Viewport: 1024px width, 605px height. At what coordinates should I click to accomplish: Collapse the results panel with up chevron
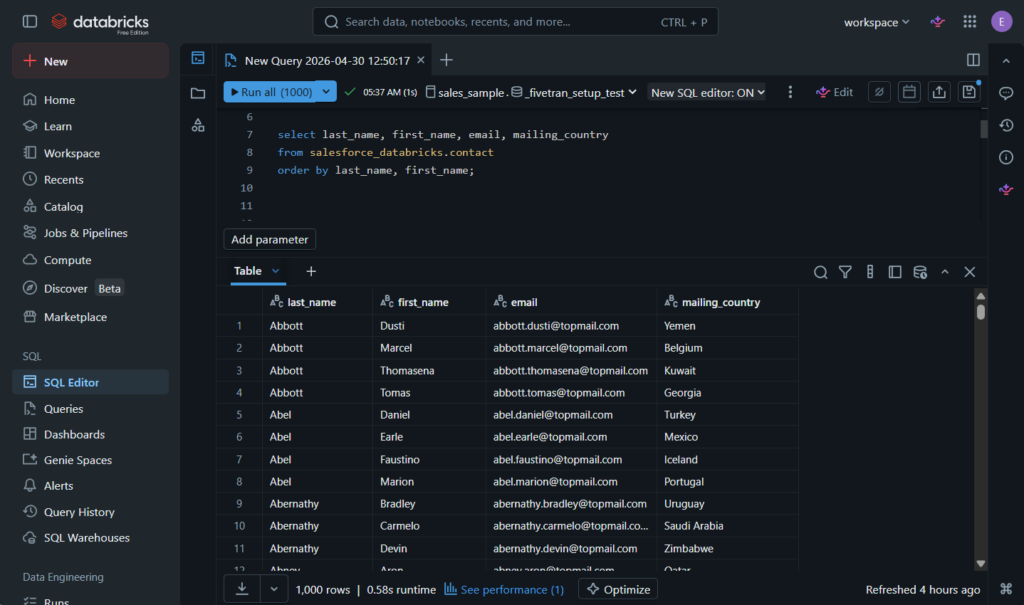[944, 272]
